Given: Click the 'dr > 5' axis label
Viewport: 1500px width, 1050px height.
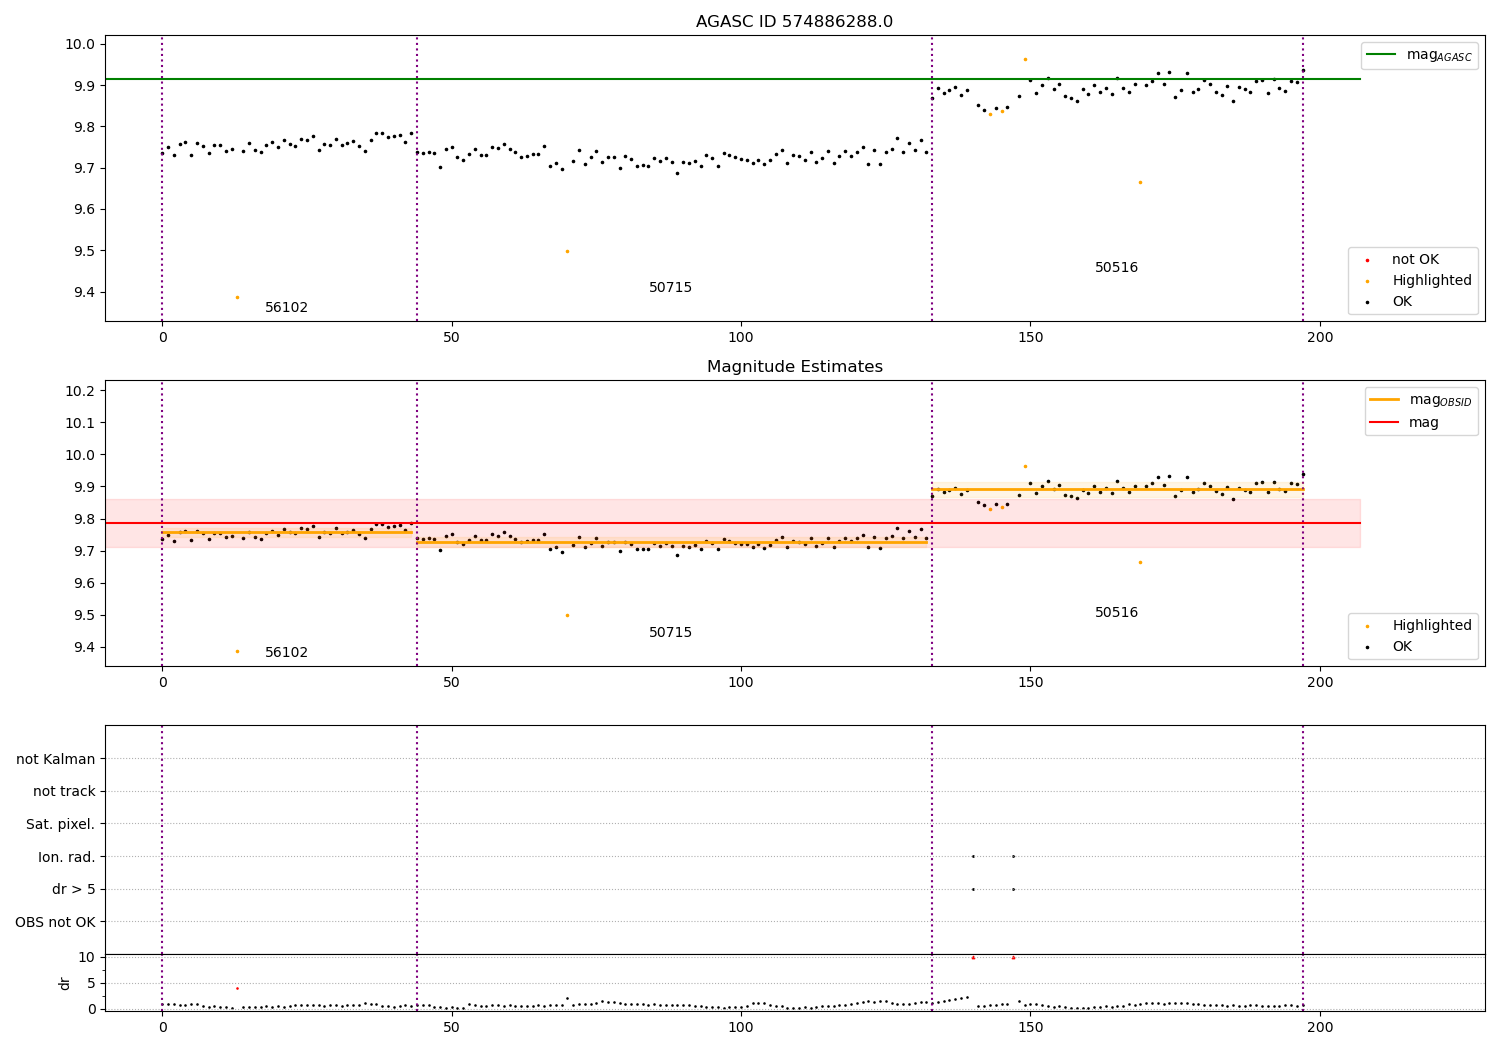Looking at the screenshot, I should (x=74, y=890).
